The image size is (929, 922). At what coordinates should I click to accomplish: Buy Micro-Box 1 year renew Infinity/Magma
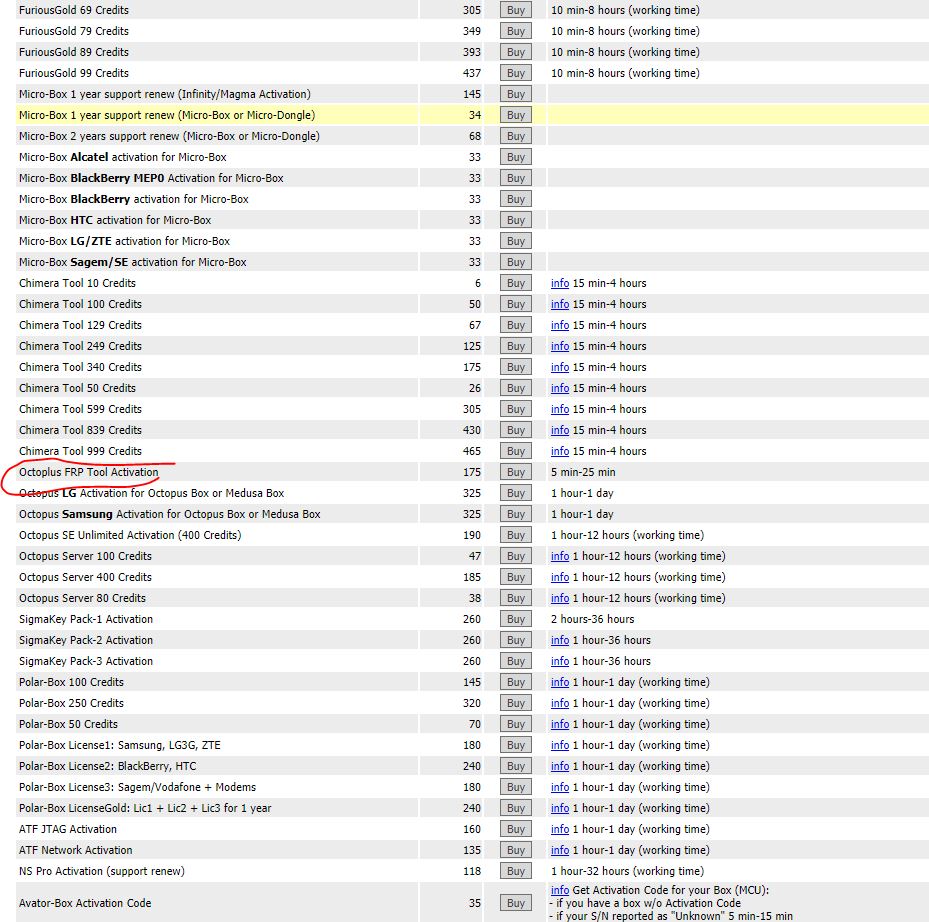pyautogui.click(x=515, y=94)
